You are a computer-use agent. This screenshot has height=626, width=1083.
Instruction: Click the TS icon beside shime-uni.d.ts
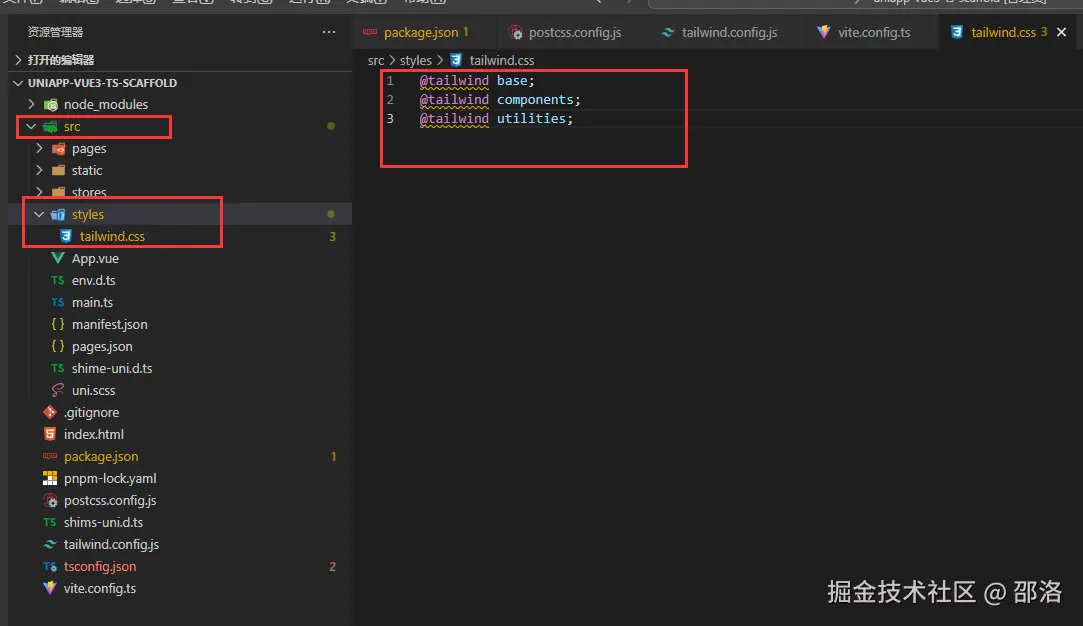[58, 368]
